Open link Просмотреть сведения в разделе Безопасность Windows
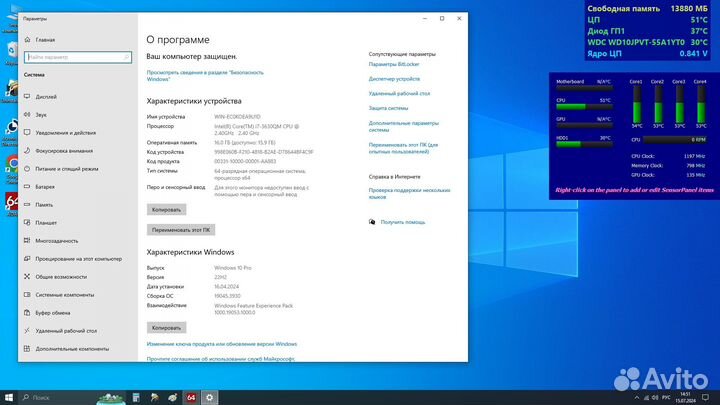720x405 pixels. click(205, 76)
